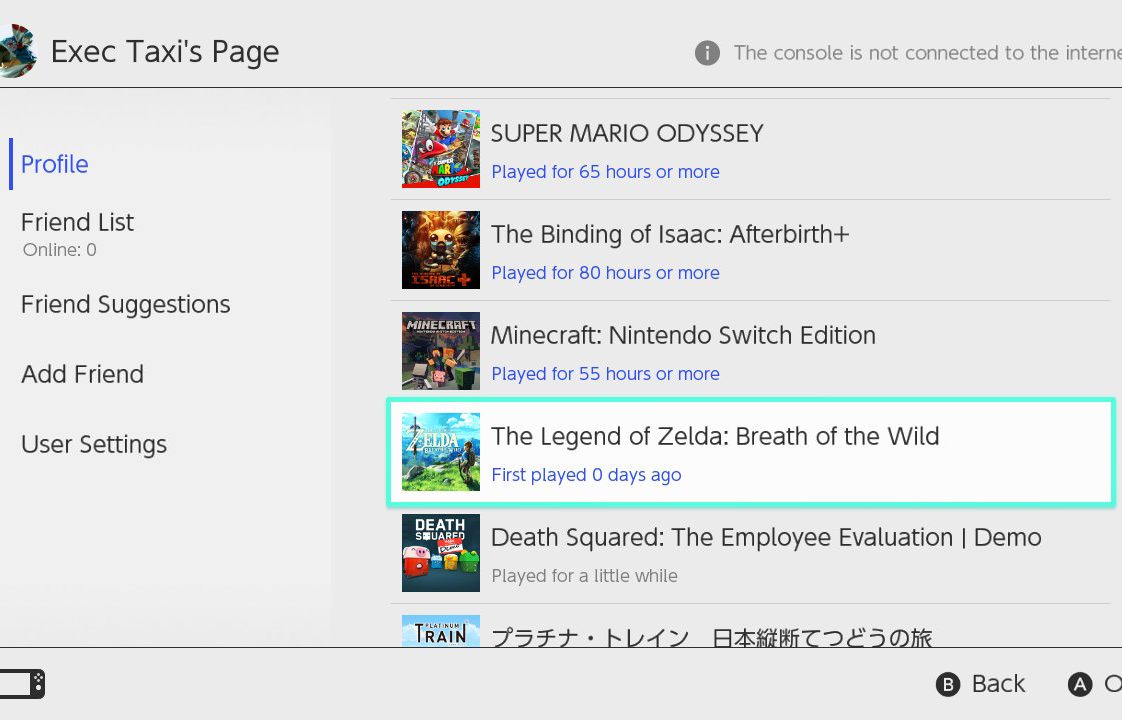Click the internet connection status message
The image size is (1122, 720).
(927, 53)
